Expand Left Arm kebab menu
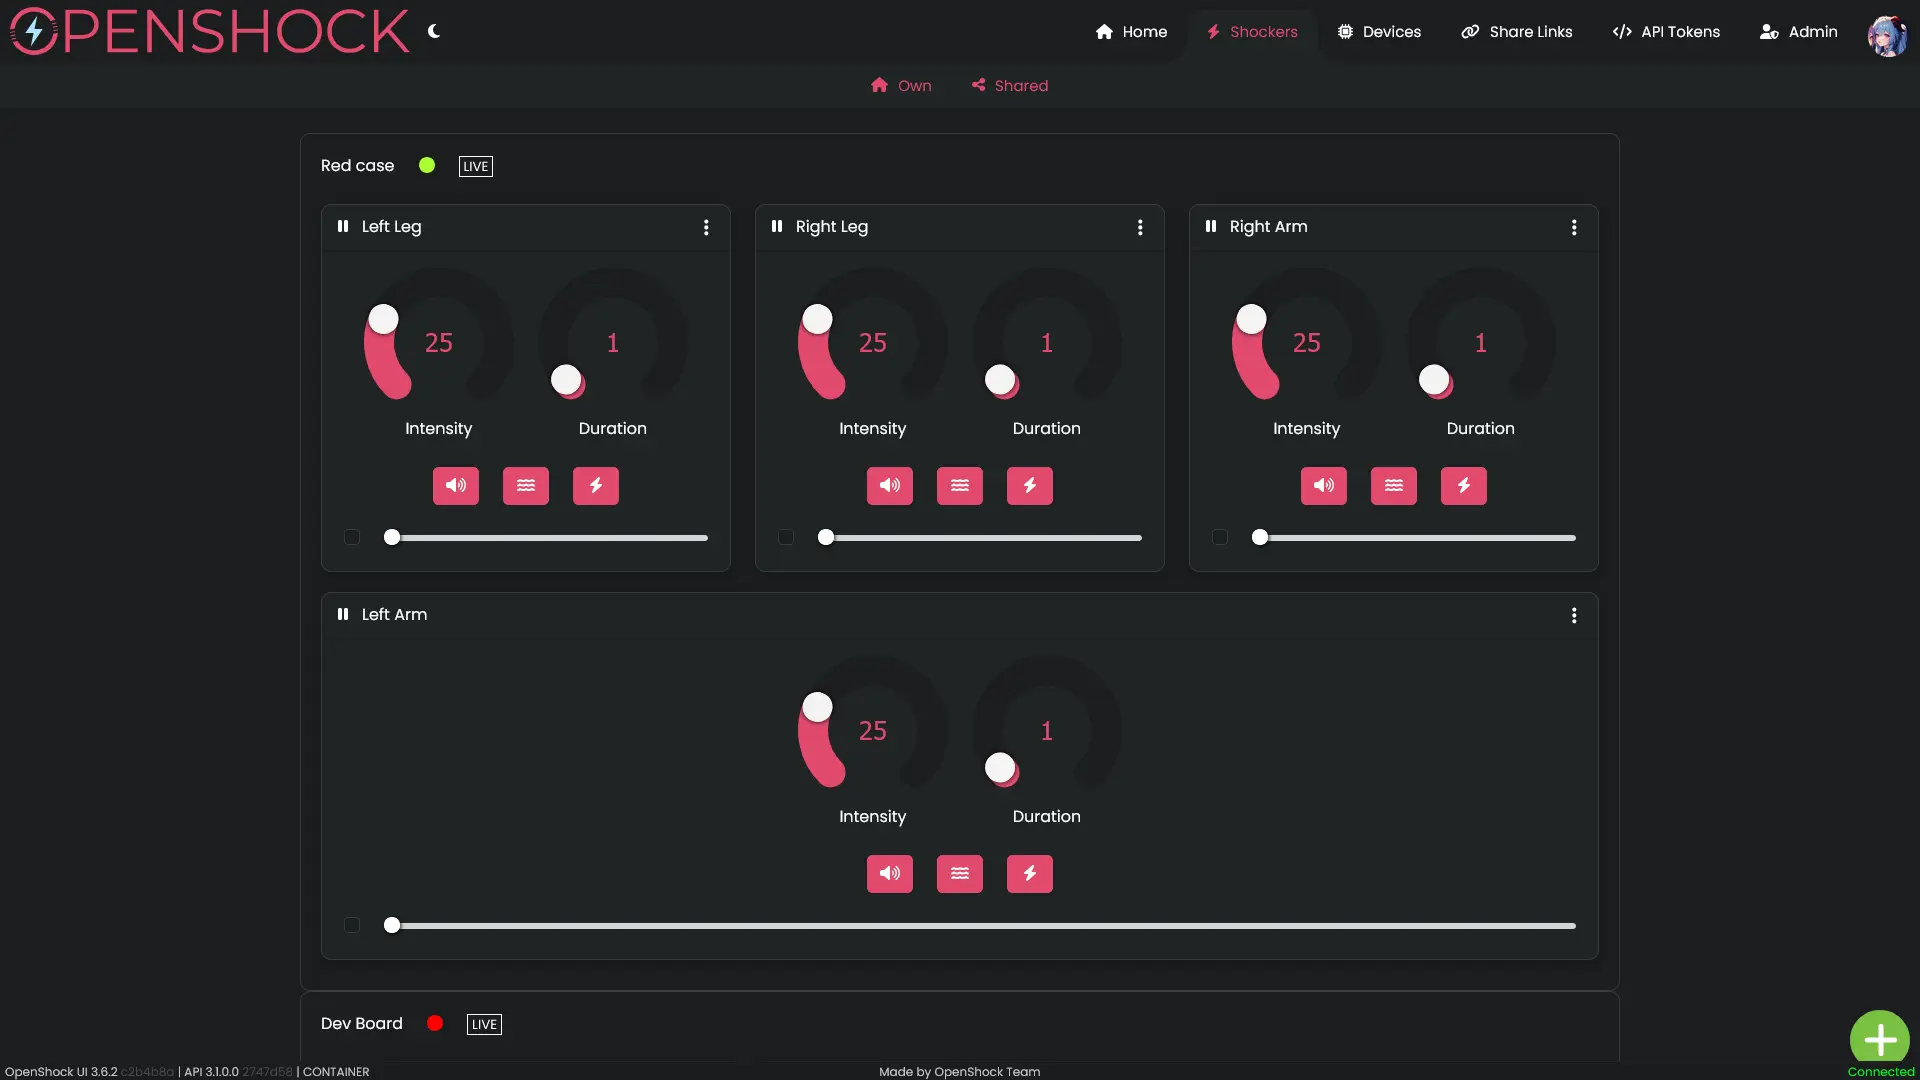Screen dimensions: 1920x1080 coord(1574,615)
